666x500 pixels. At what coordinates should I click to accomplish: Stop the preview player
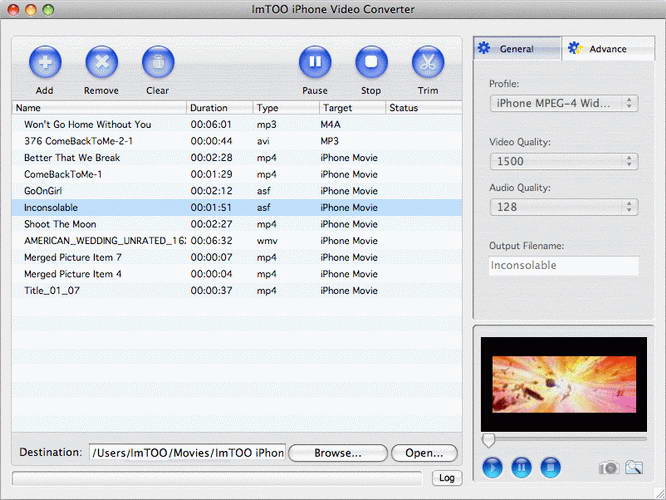pos(550,467)
